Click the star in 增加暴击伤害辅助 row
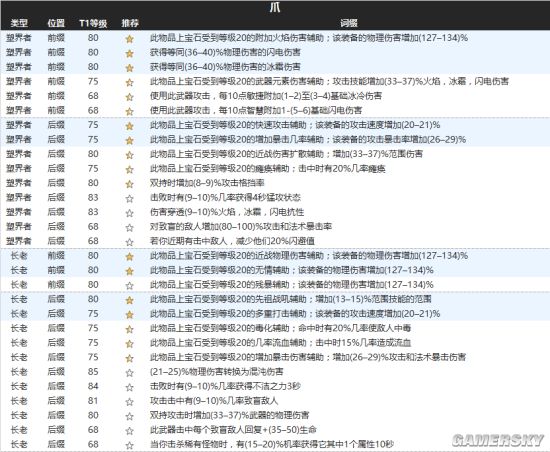550x452 pixels. click(129, 358)
